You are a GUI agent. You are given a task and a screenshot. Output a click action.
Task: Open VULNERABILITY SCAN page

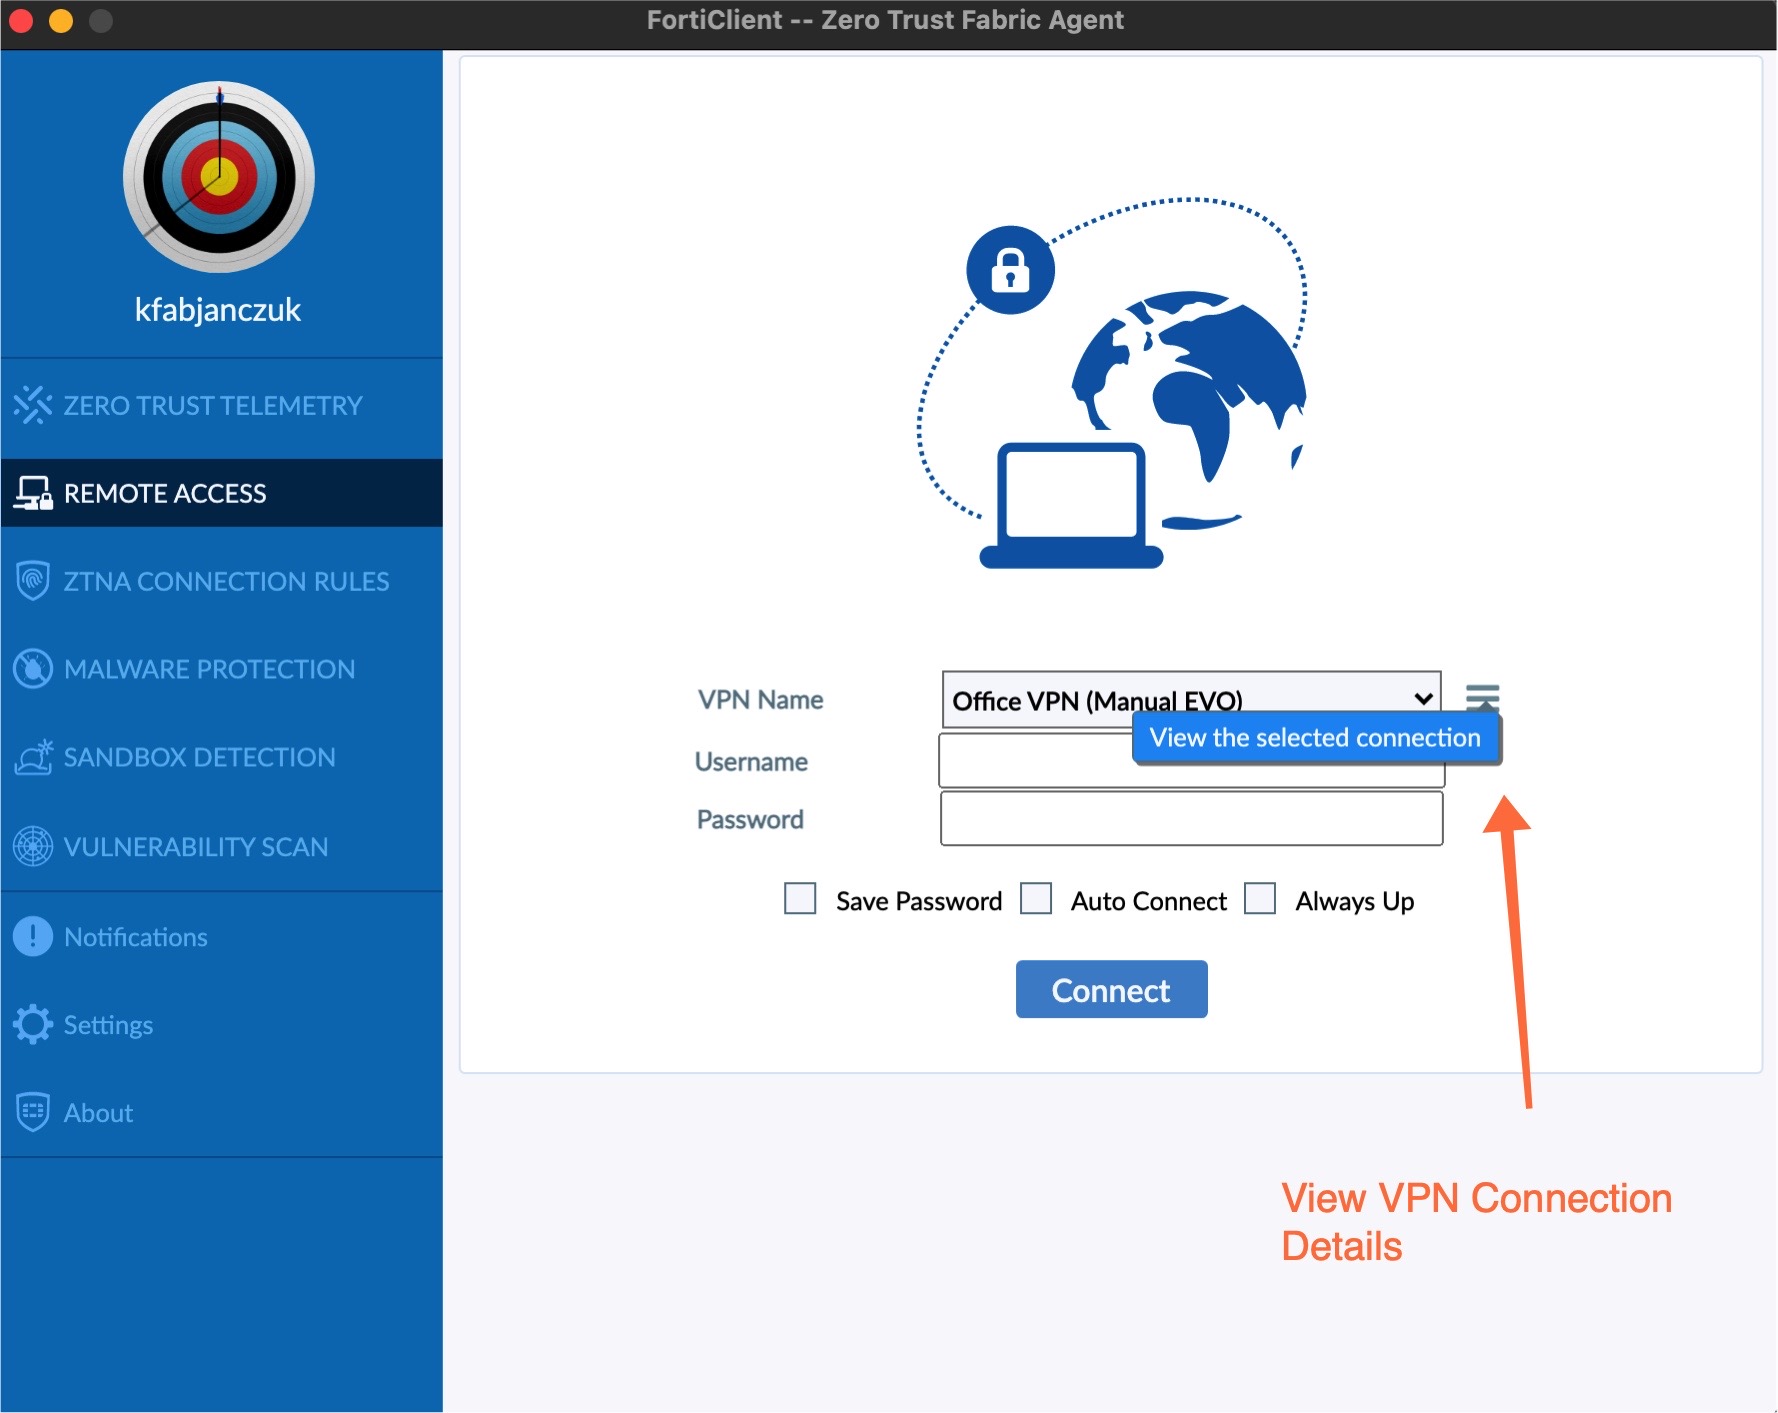tap(222, 846)
